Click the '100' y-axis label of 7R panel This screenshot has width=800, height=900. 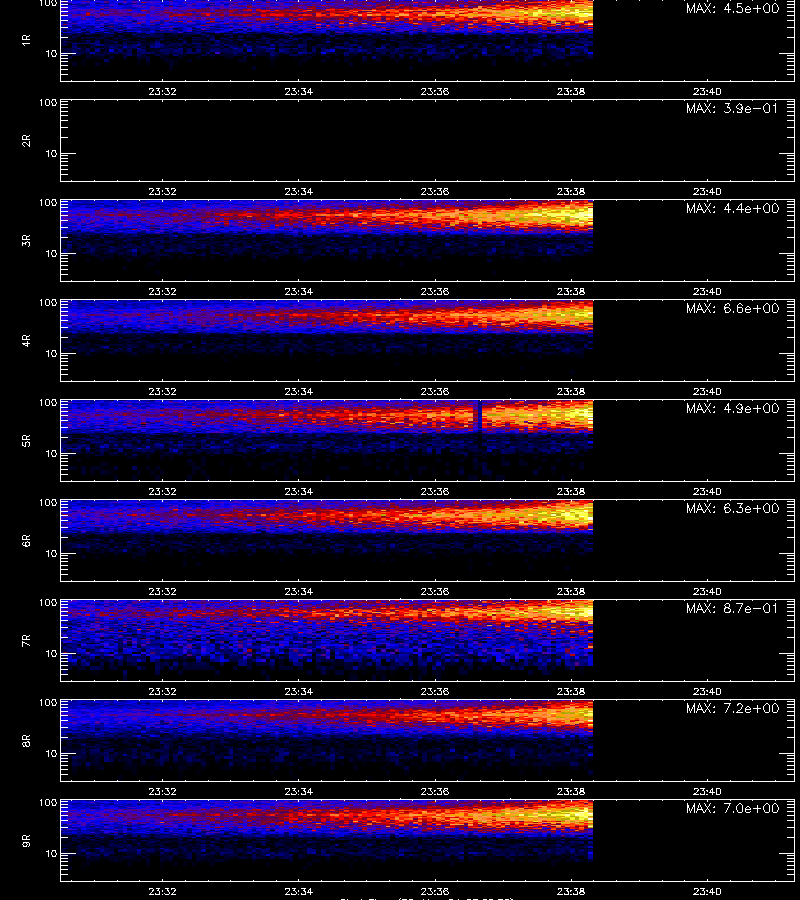(48, 603)
